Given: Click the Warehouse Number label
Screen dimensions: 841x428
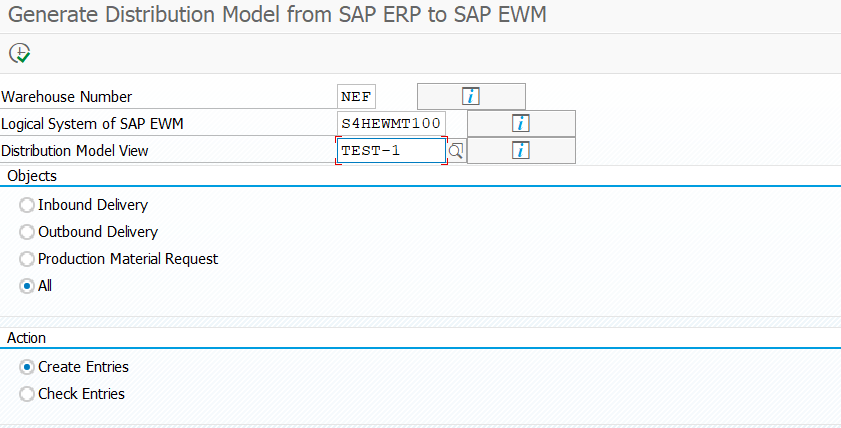Looking at the screenshot, I should click(x=67, y=97).
